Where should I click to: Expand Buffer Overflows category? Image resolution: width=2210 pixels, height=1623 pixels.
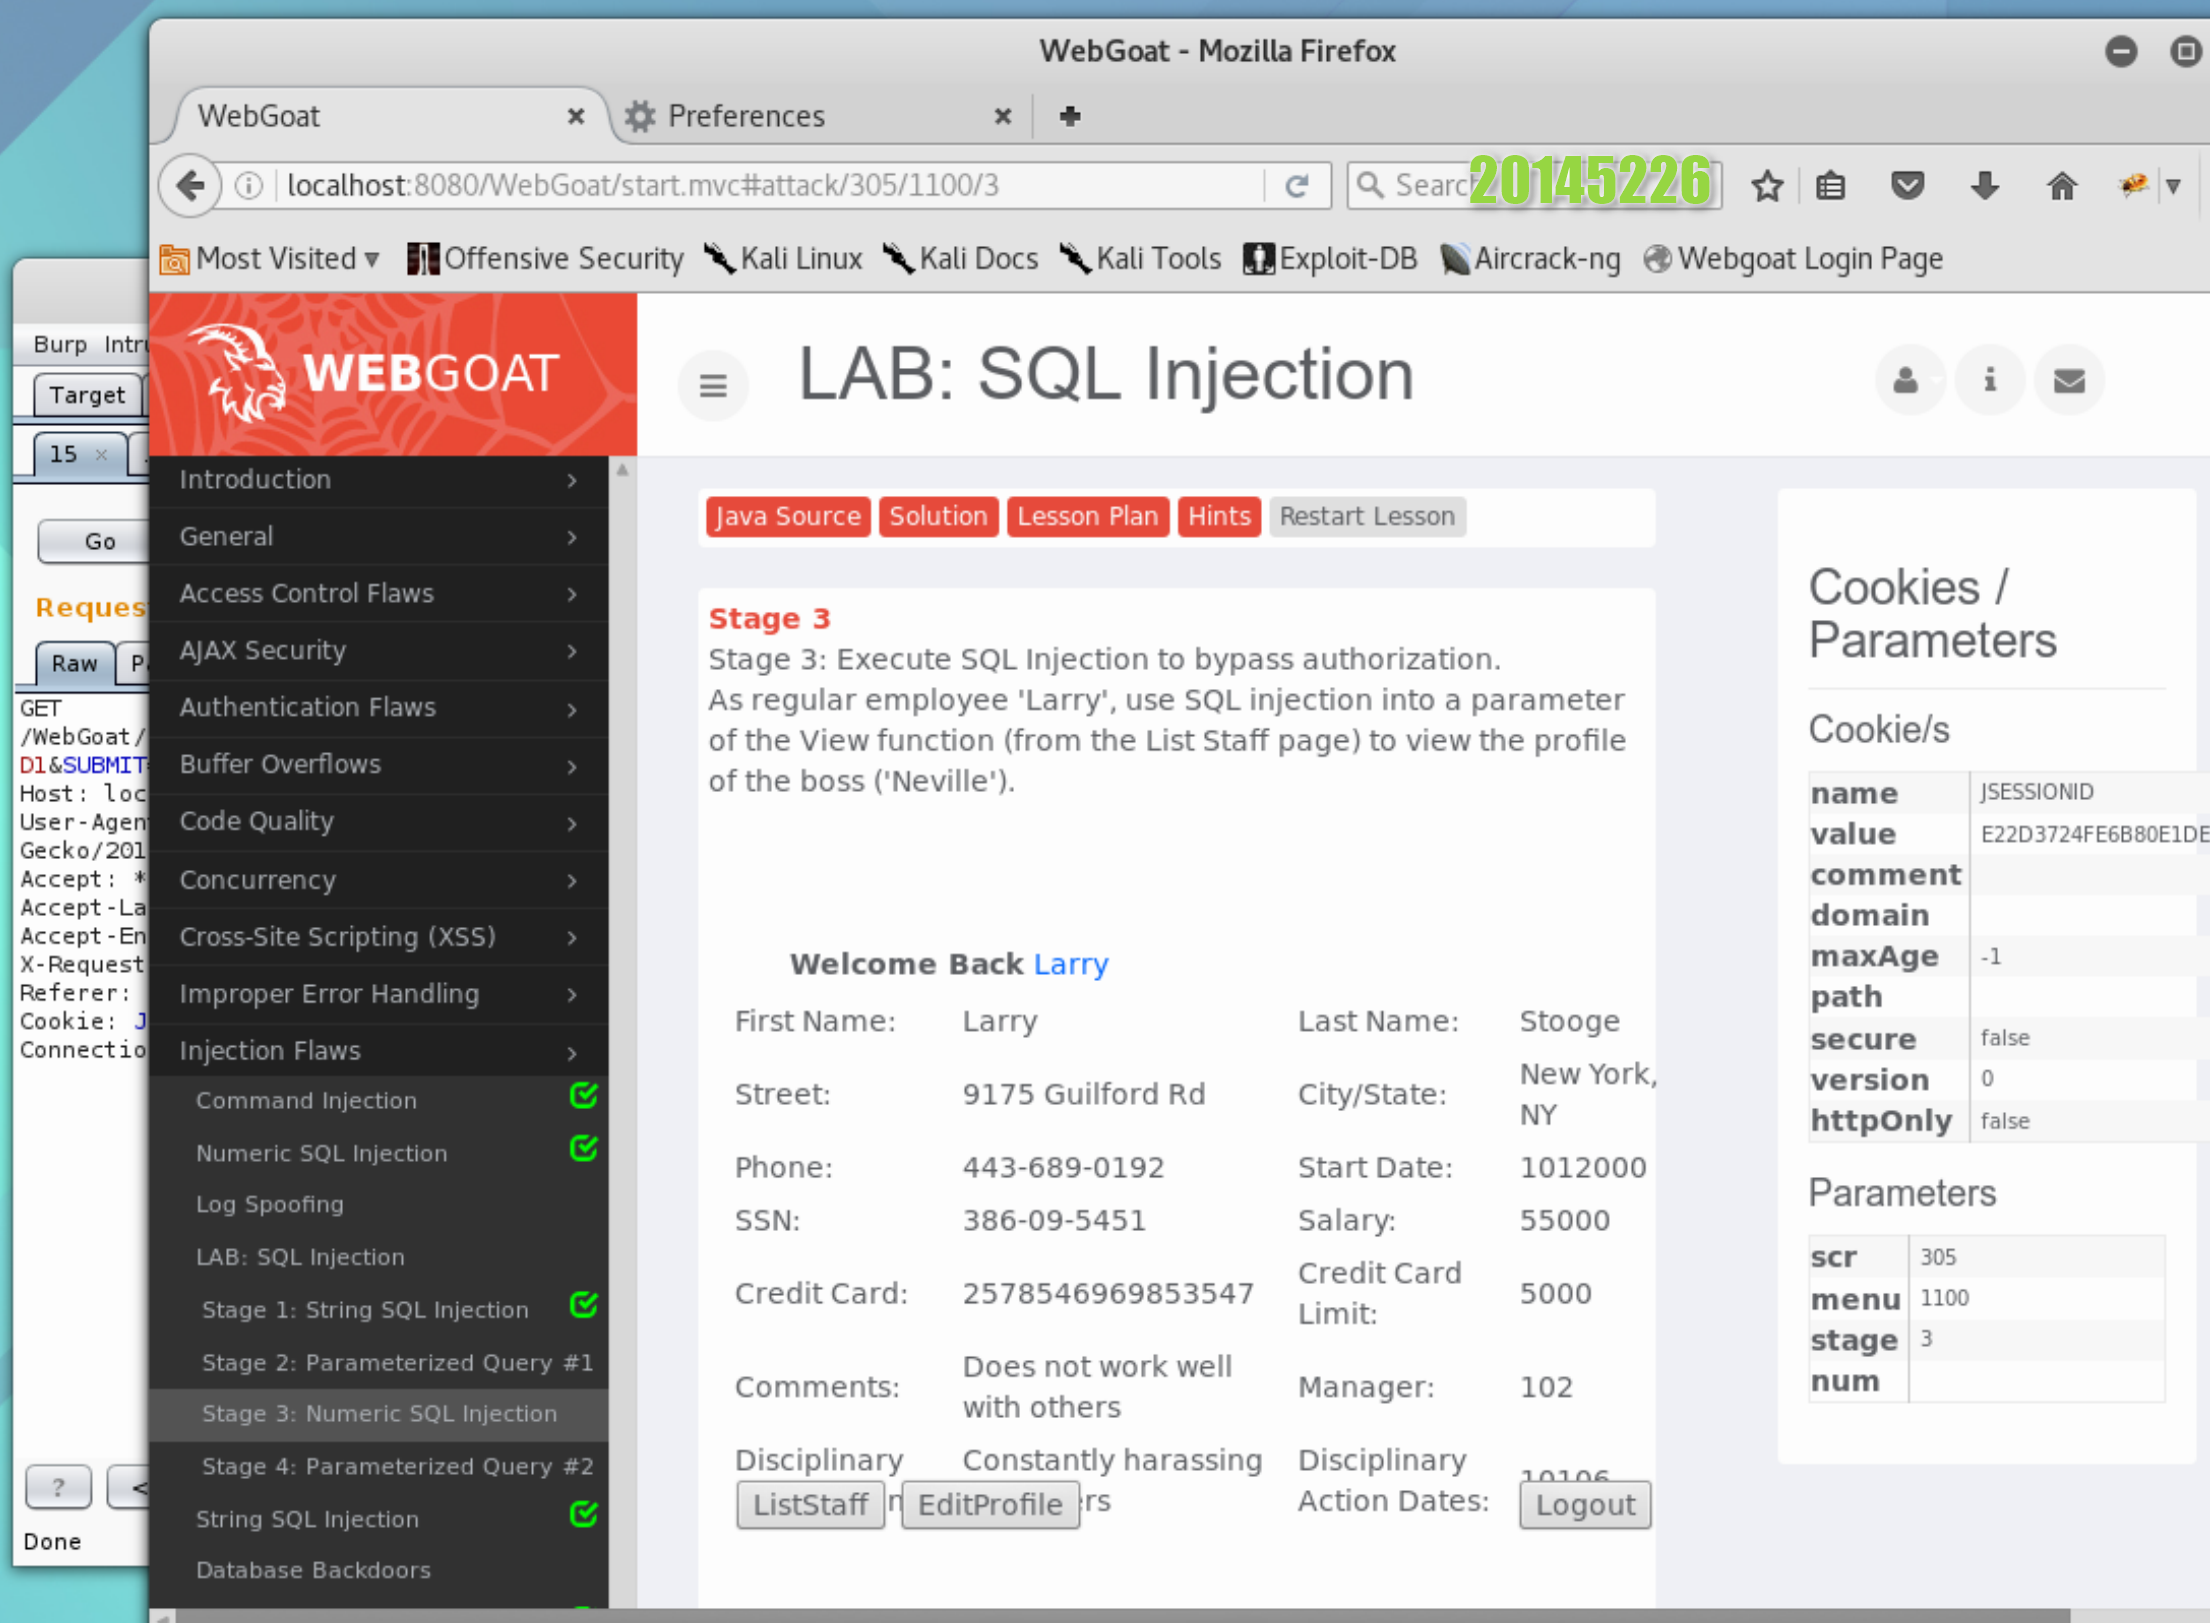(x=378, y=765)
